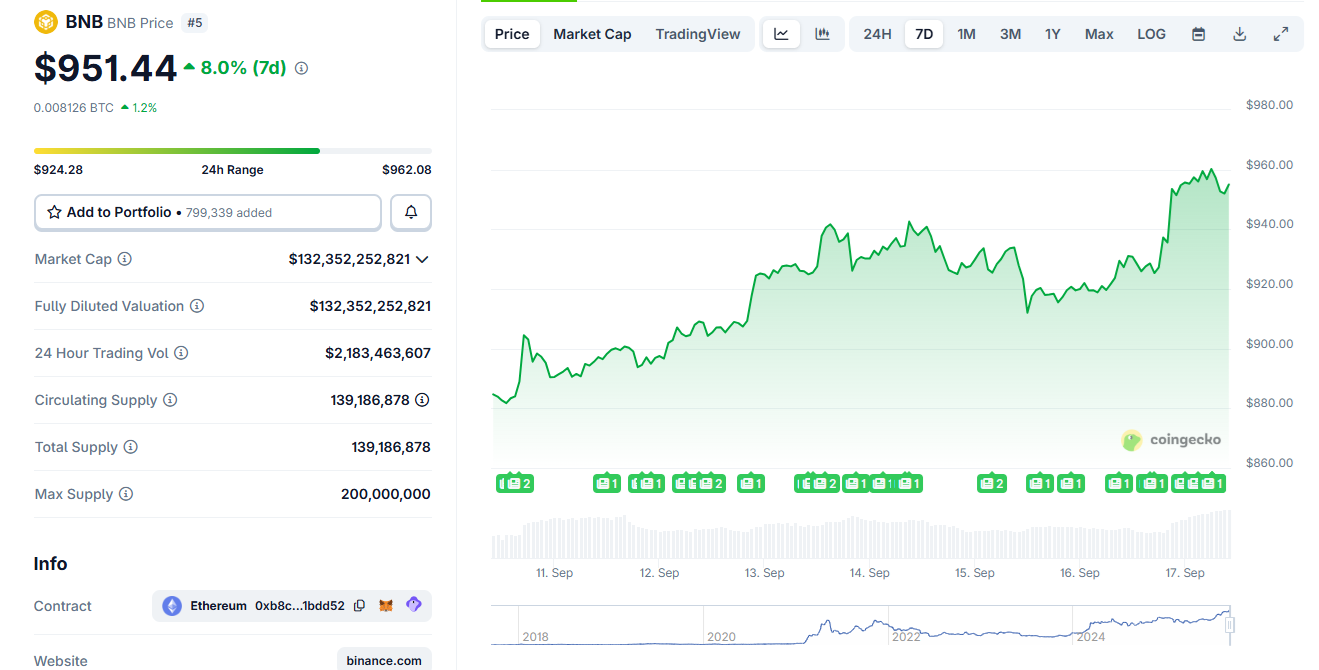The width and height of the screenshot is (1319, 670).
Task: Click the news marker near 13. Sep
Action: (x=751, y=484)
